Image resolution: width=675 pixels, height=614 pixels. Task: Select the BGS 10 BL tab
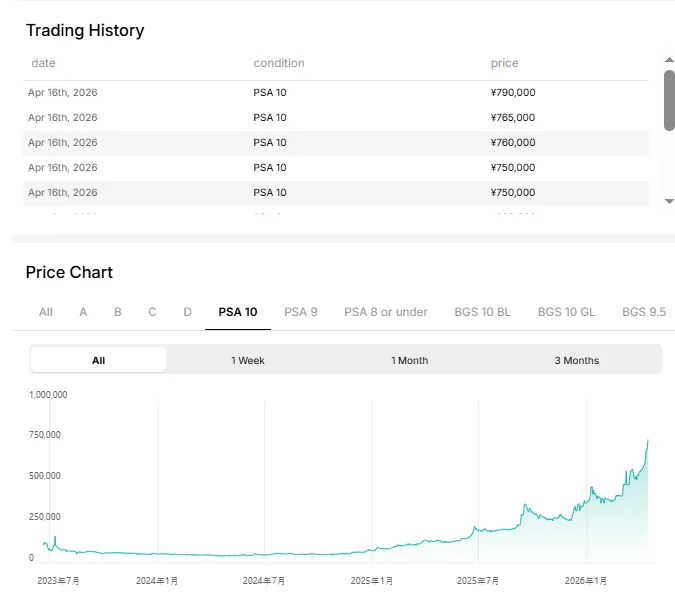pos(482,312)
